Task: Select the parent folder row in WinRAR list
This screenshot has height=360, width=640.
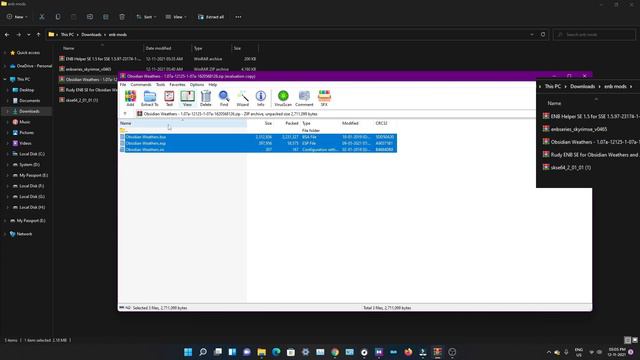Action: pos(258,130)
